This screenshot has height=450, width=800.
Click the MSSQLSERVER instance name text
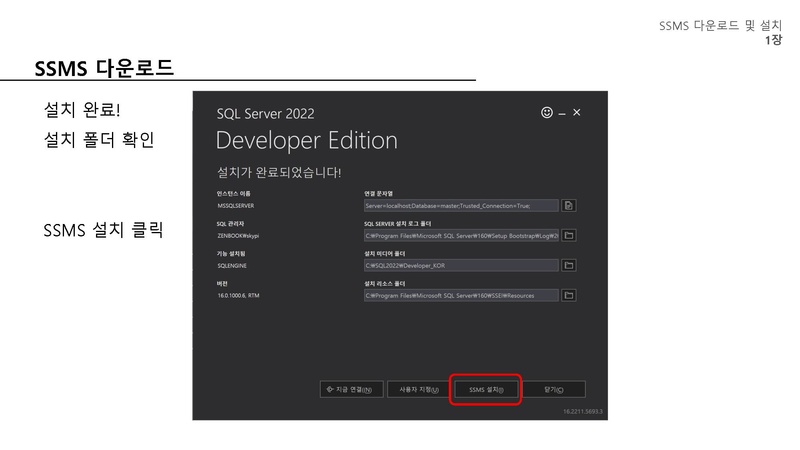[237, 205]
